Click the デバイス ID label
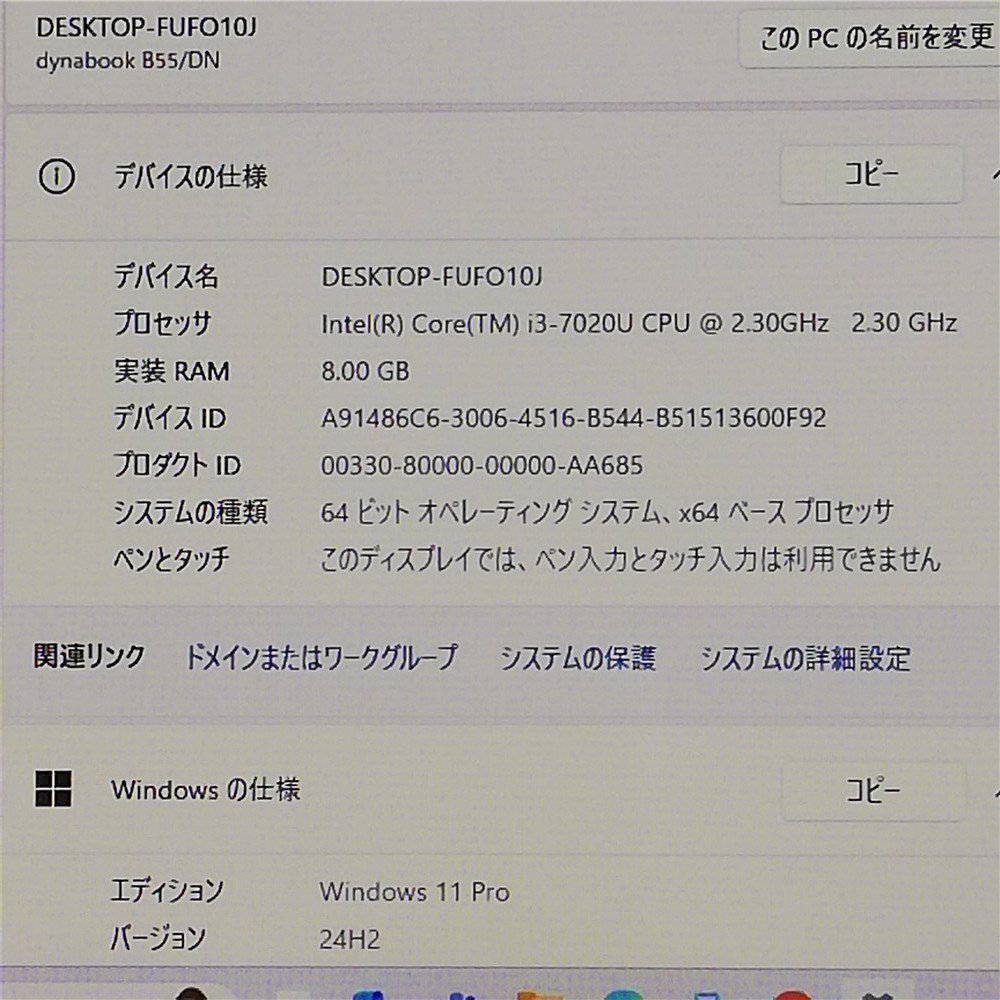Viewport: 1000px width, 1000px height. click(x=170, y=418)
